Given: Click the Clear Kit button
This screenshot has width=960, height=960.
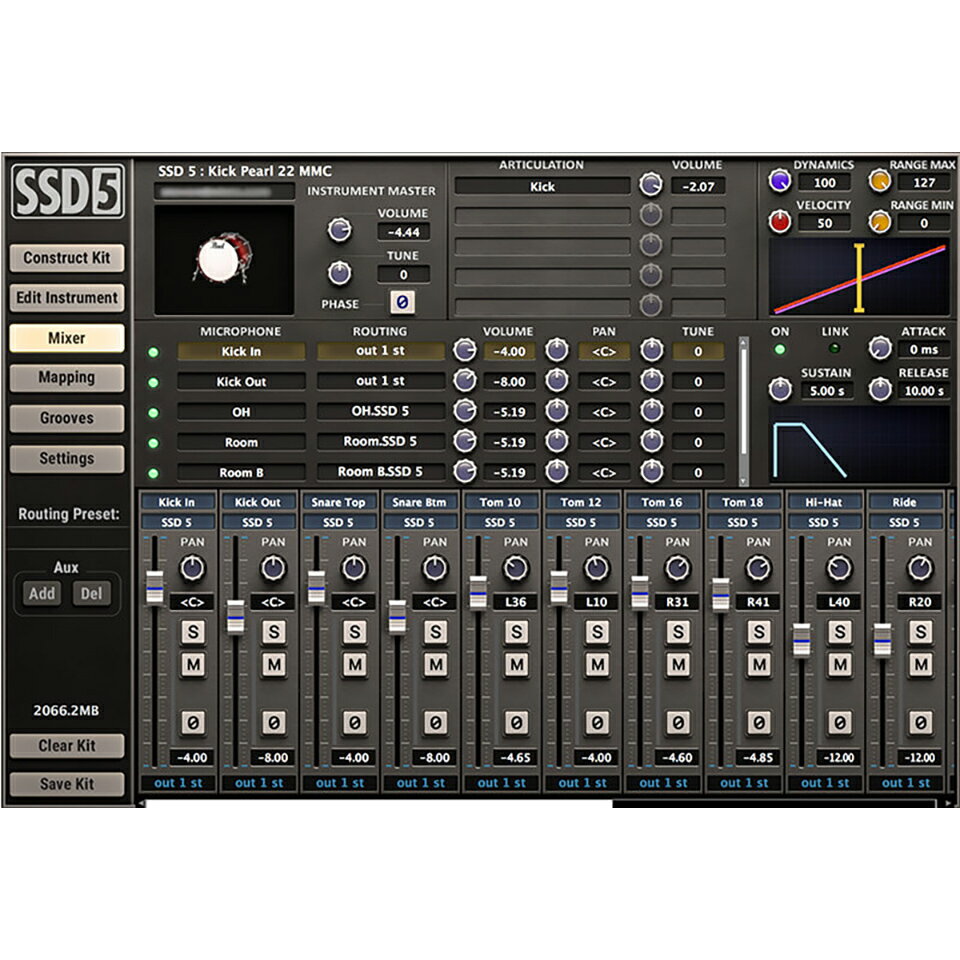Looking at the screenshot, I should pyautogui.click(x=67, y=746).
